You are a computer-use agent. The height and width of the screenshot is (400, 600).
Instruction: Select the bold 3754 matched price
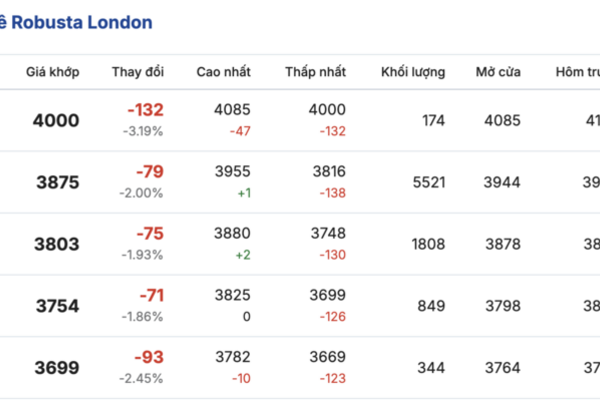point(55,306)
